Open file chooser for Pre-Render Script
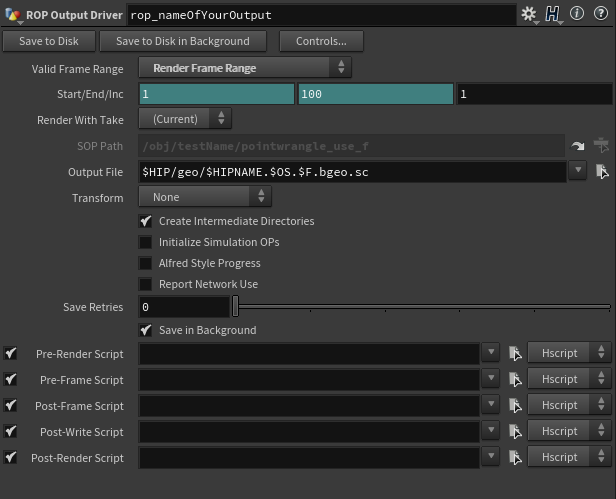 pos(515,353)
